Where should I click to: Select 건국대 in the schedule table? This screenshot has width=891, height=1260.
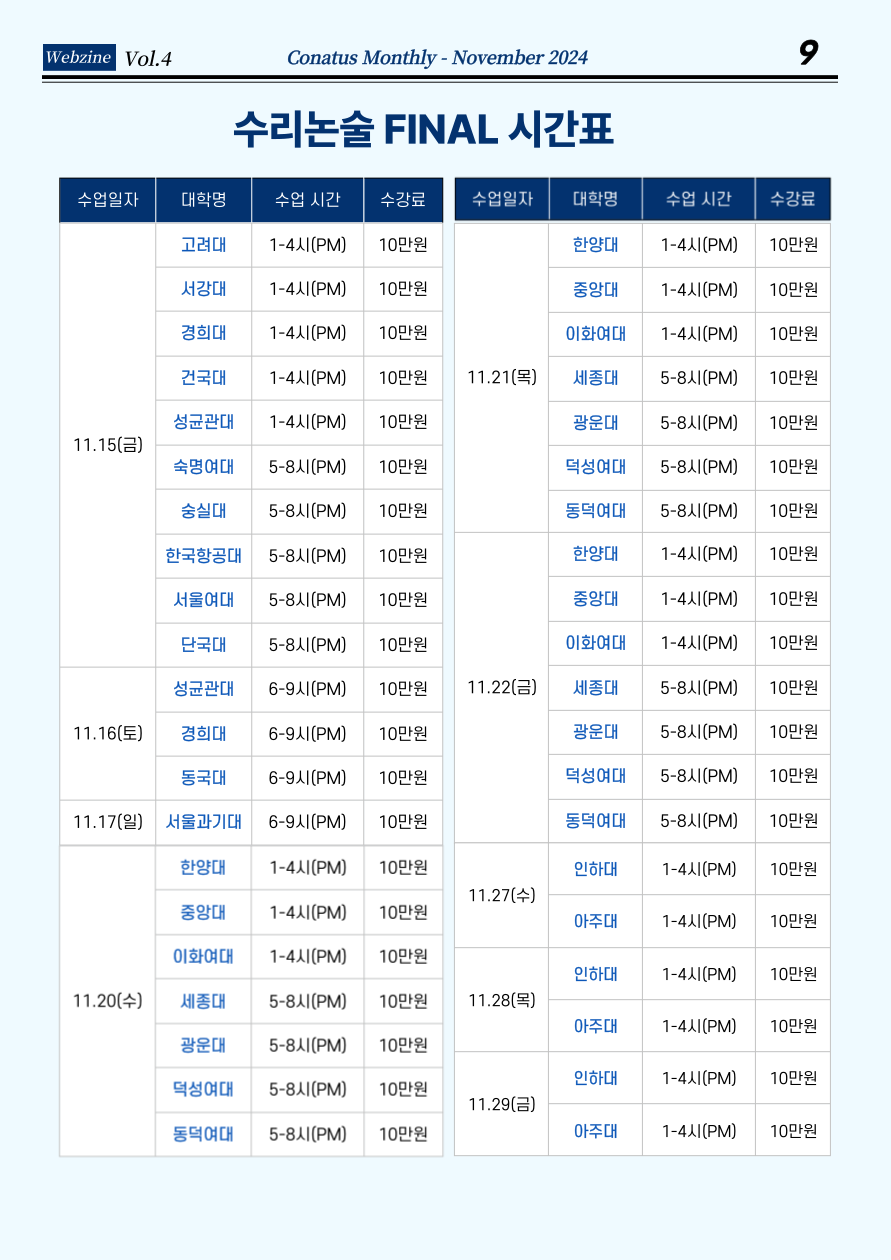tap(203, 378)
